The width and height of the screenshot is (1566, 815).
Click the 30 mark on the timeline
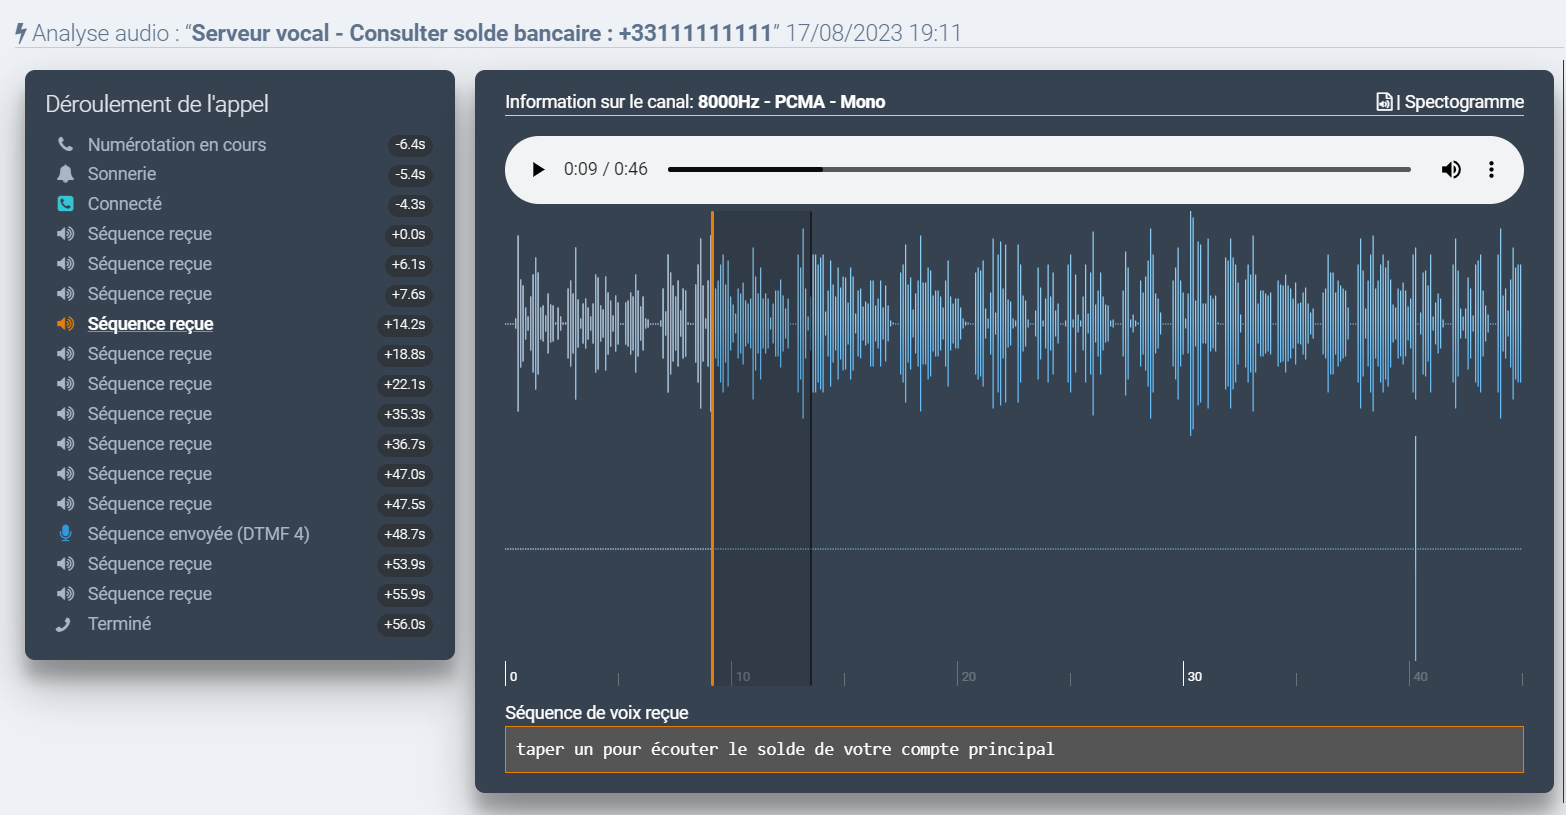tap(1195, 677)
